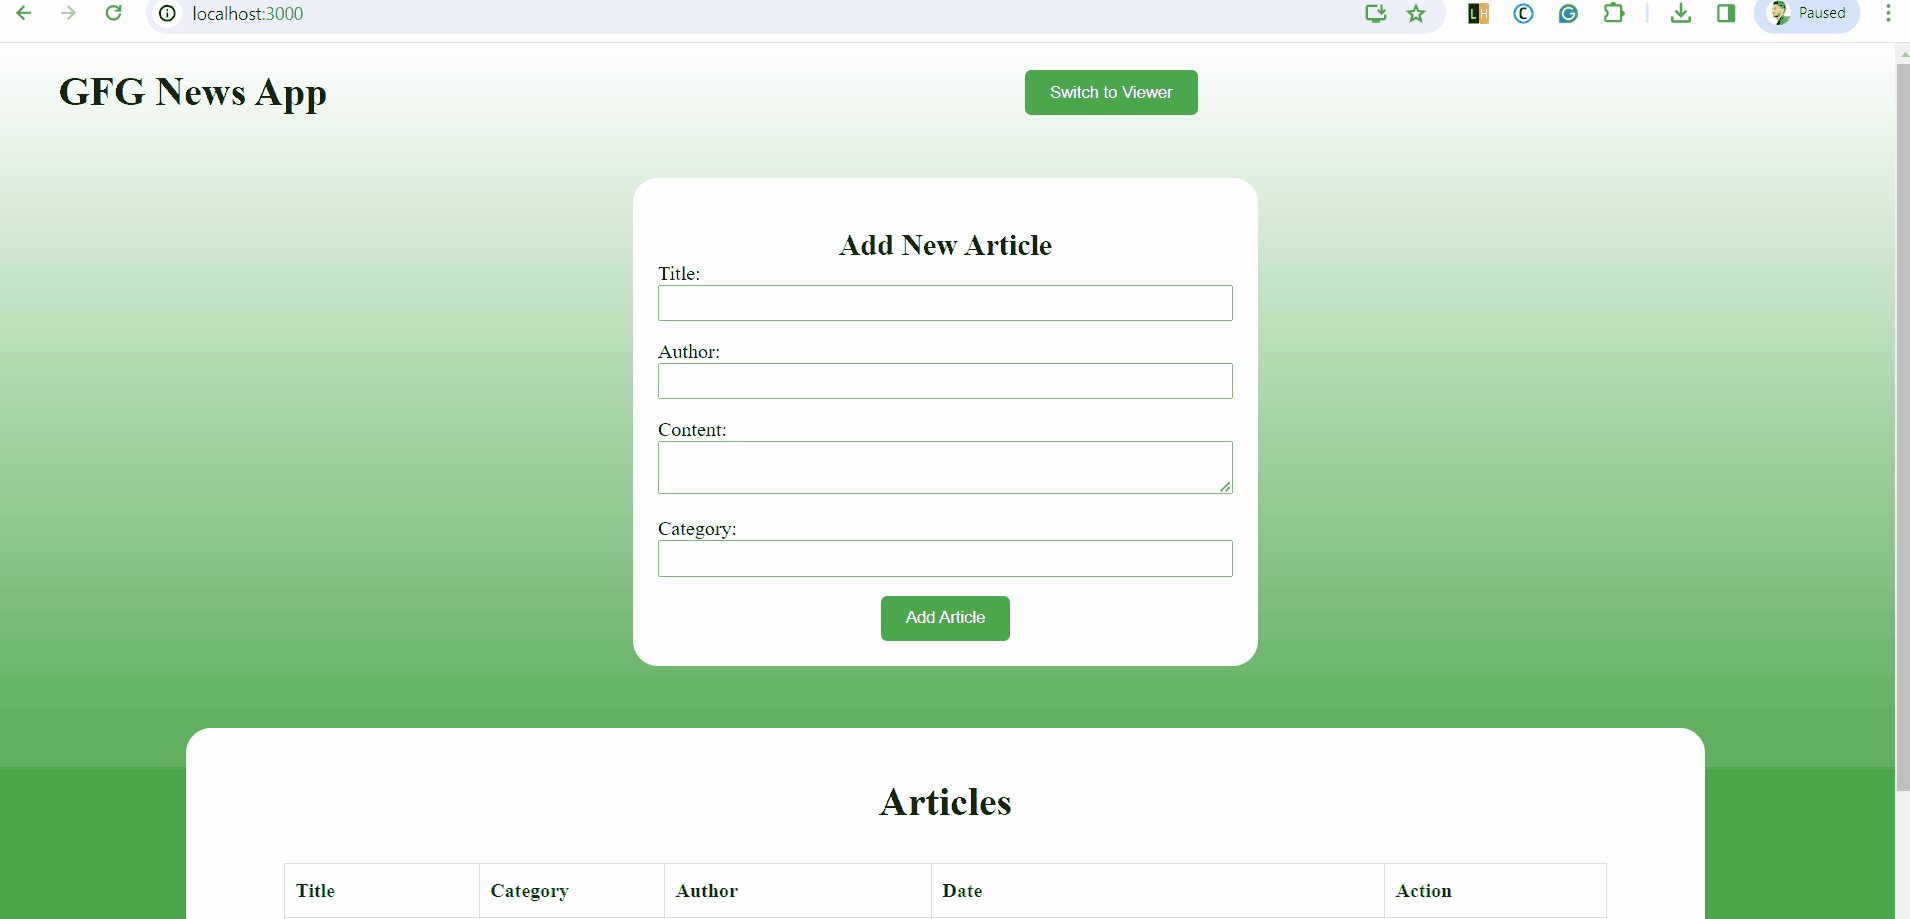
Task: Toggle the browser side panel icon
Action: tap(1726, 13)
